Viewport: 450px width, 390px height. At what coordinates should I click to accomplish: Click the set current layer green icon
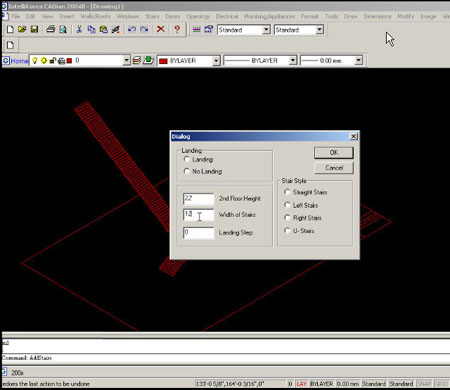[x=148, y=61]
